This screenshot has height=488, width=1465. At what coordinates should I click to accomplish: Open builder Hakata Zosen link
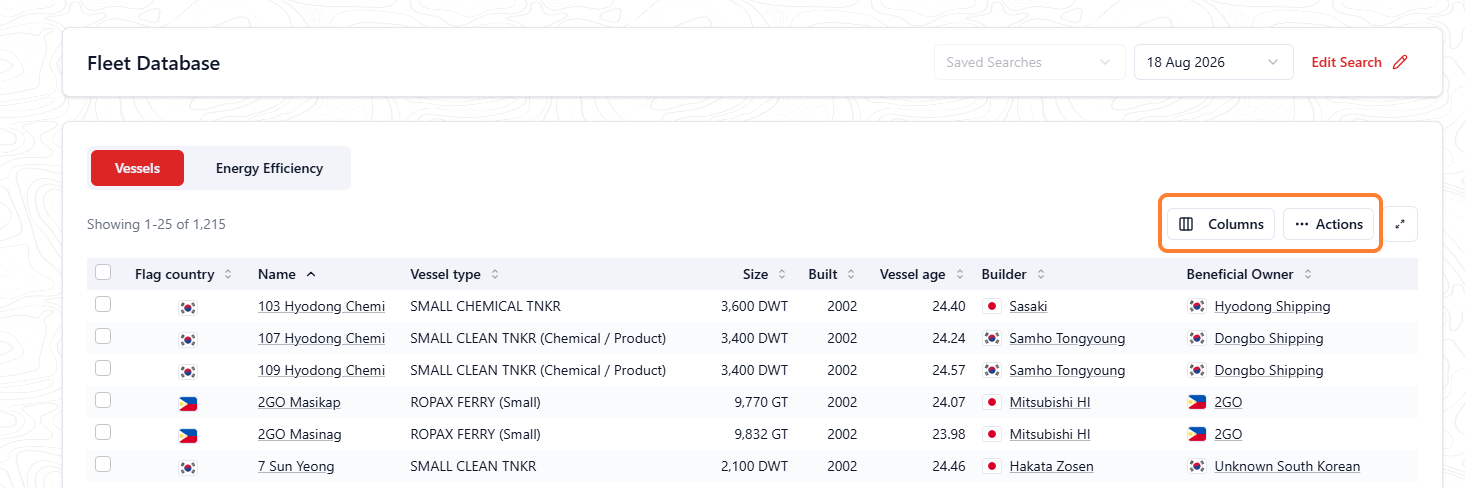(1051, 466)
